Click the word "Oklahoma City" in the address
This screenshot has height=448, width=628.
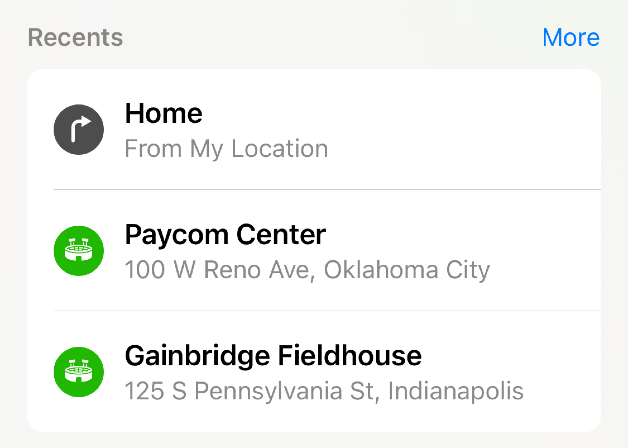(x=407, y=270)
